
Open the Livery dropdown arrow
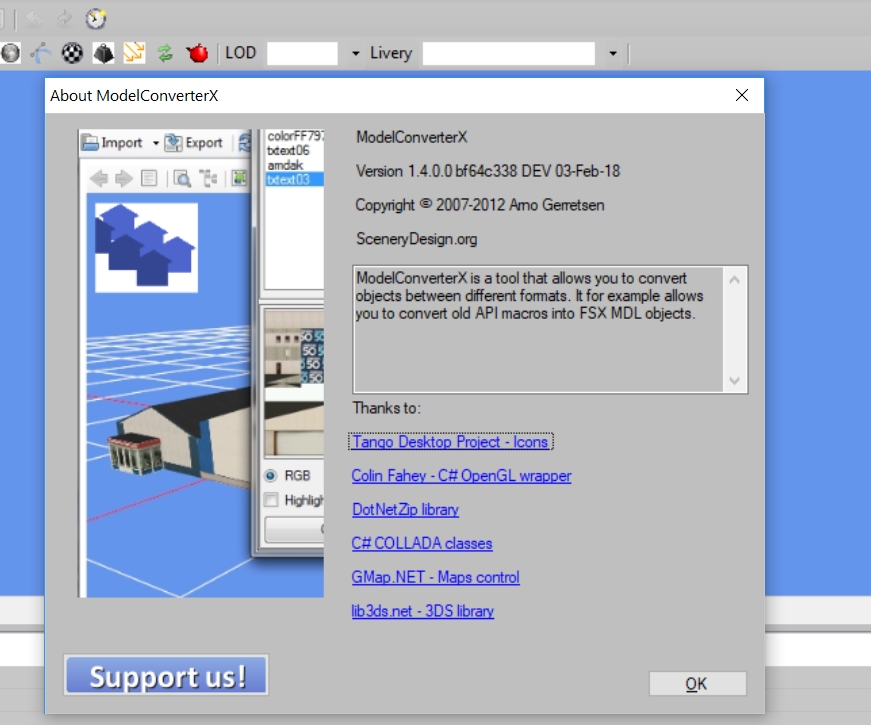coord(613,53)
